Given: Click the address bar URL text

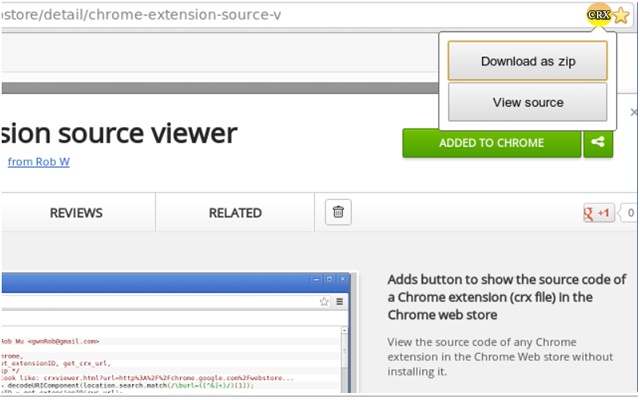Looking at the screenshot, I should tap(141, 15).
